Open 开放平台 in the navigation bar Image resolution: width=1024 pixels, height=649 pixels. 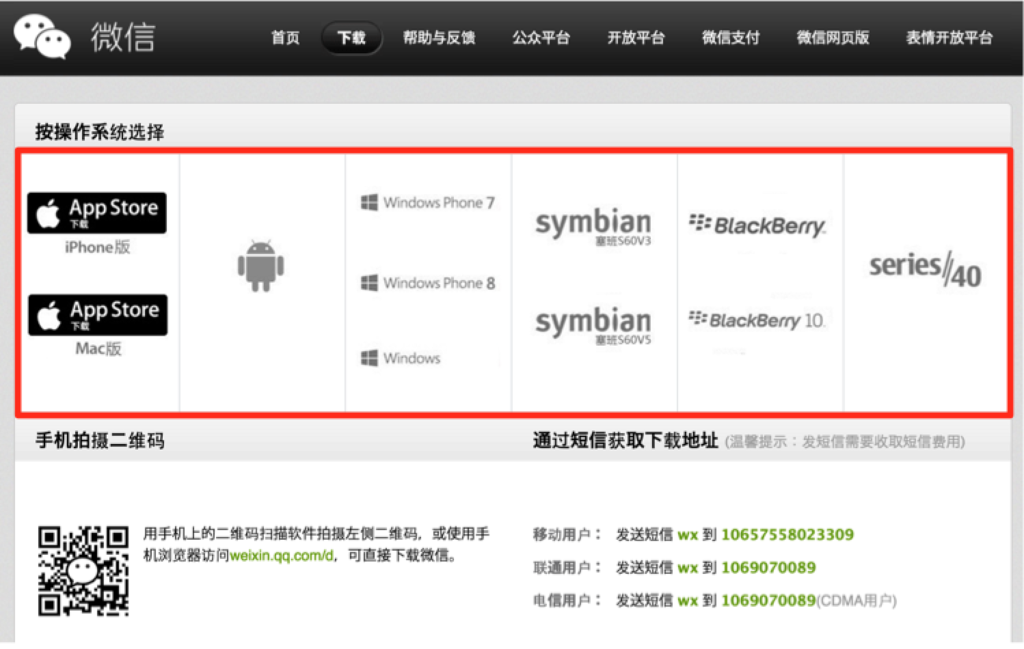(636, 38)
